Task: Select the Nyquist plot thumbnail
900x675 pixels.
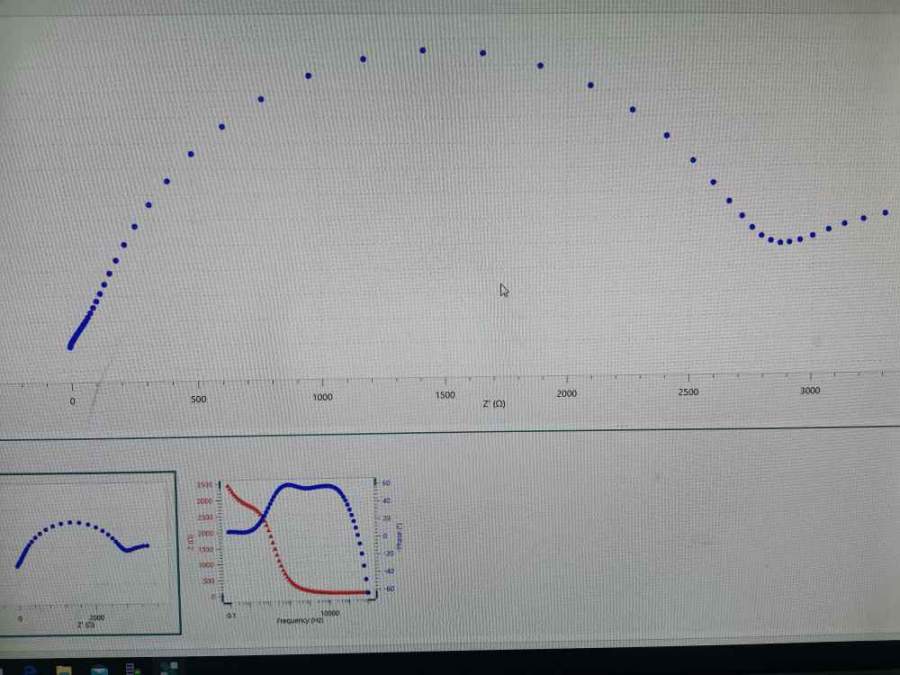Action: [90, 553]
